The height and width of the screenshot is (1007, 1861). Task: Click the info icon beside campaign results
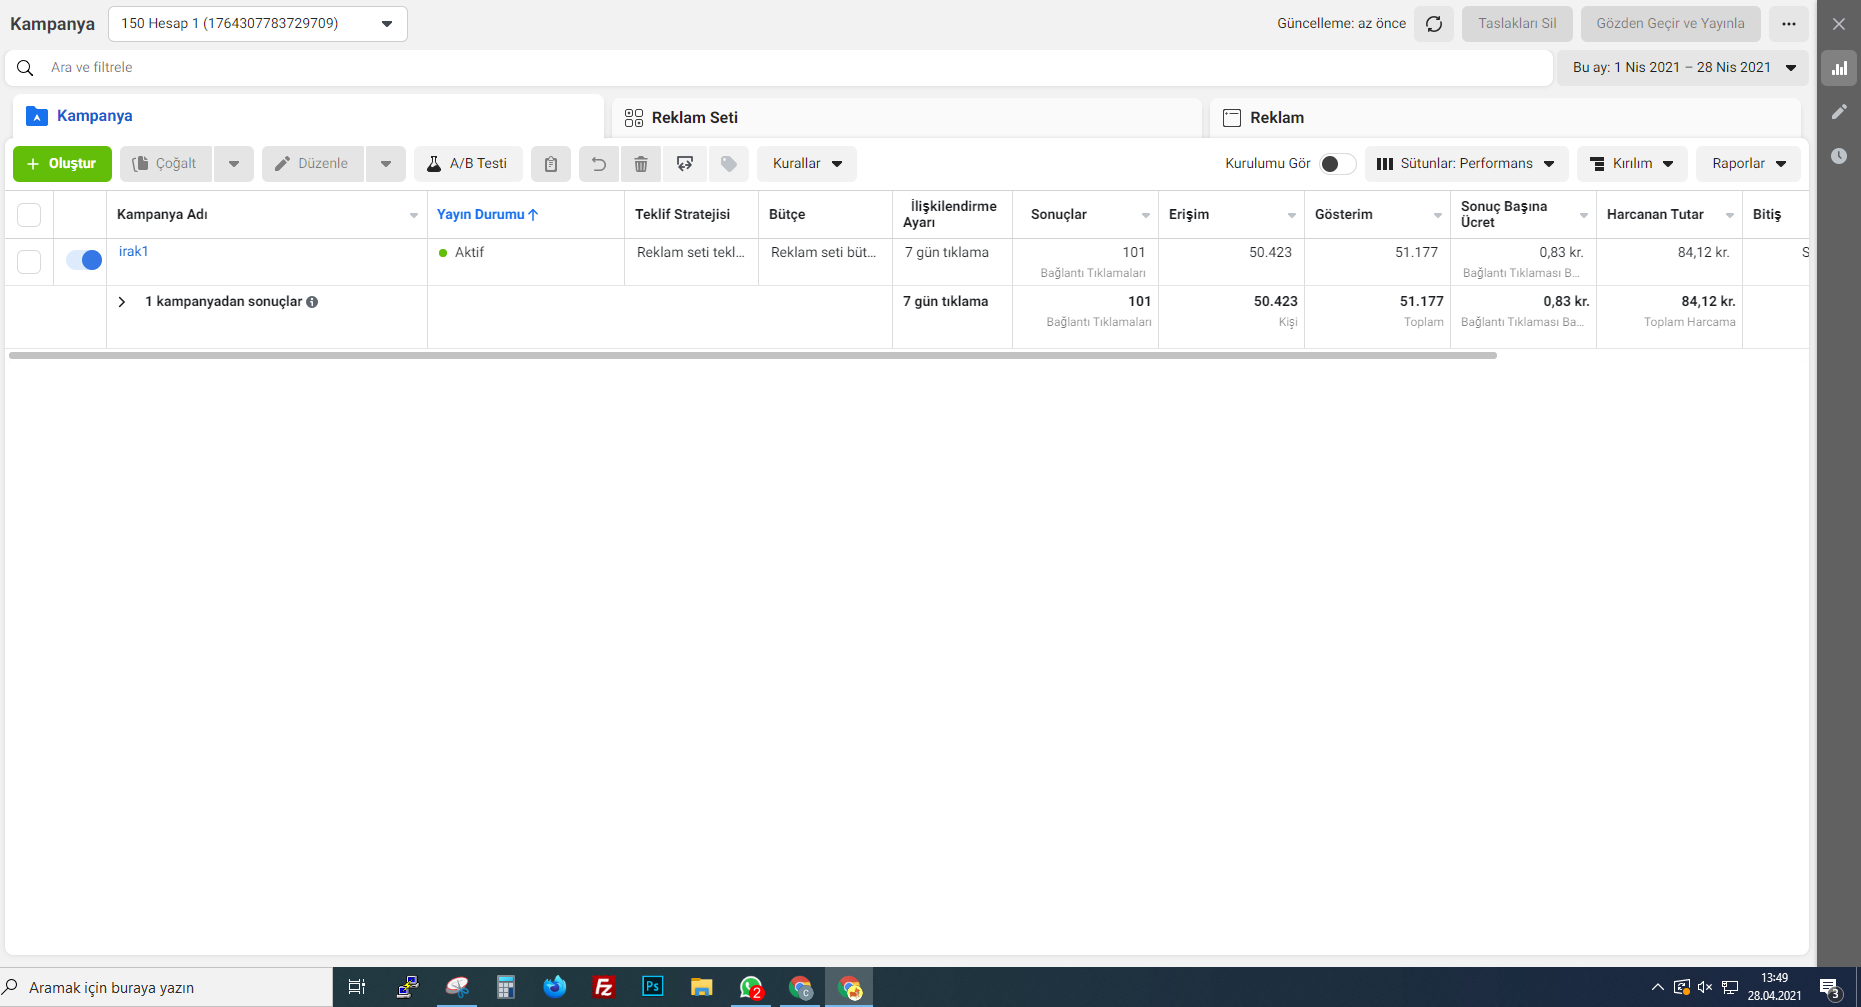coord(312,302)
